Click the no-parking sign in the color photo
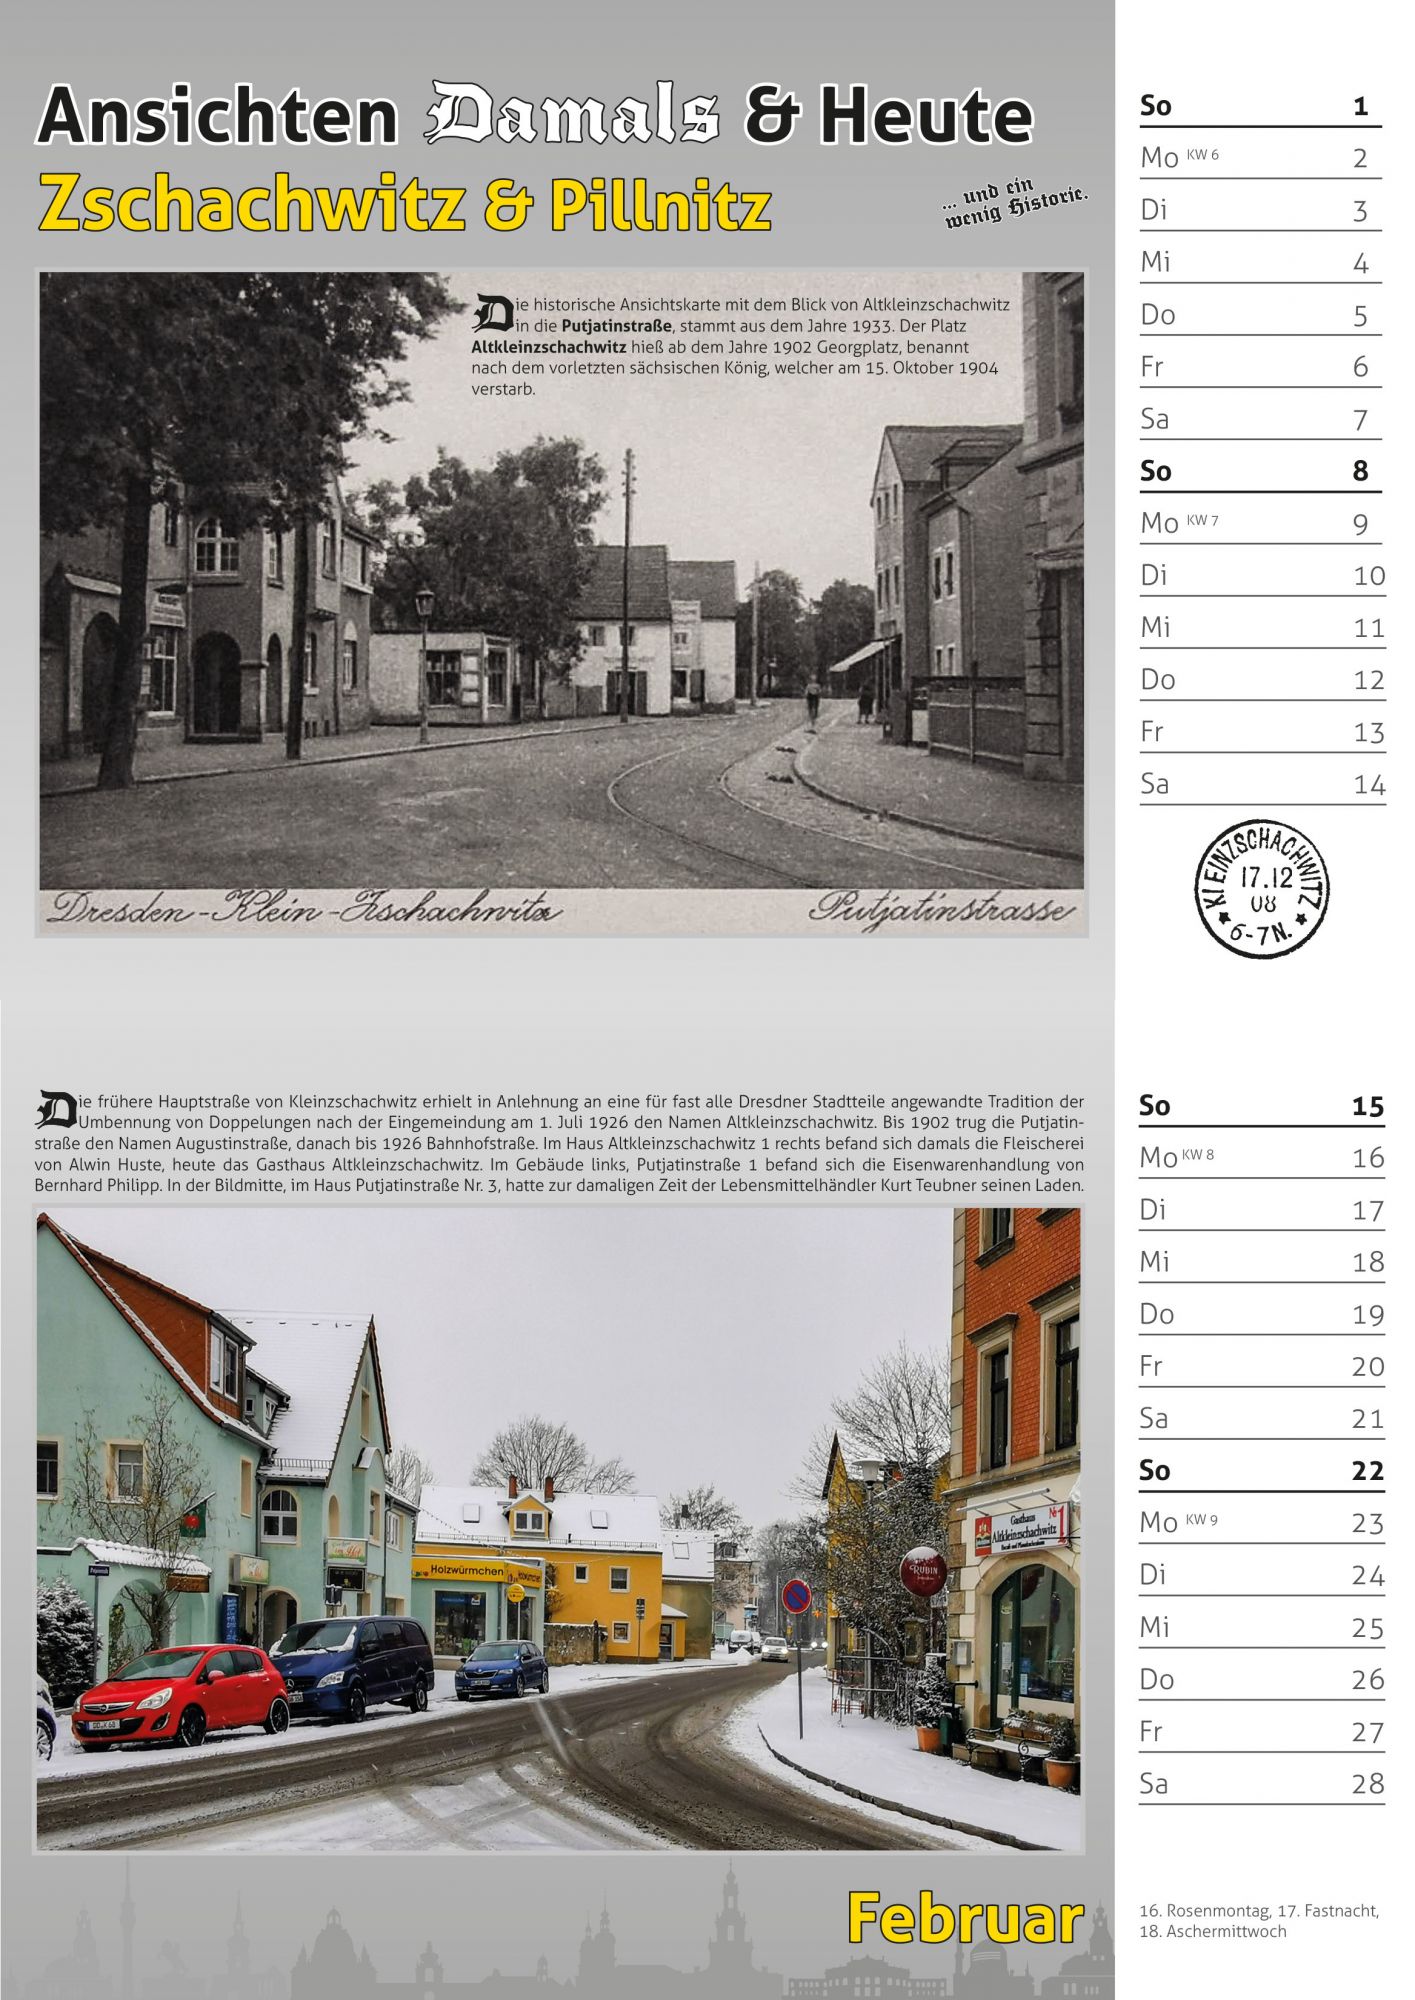The image size is (1415, 2000). (x=796, y=1596)
